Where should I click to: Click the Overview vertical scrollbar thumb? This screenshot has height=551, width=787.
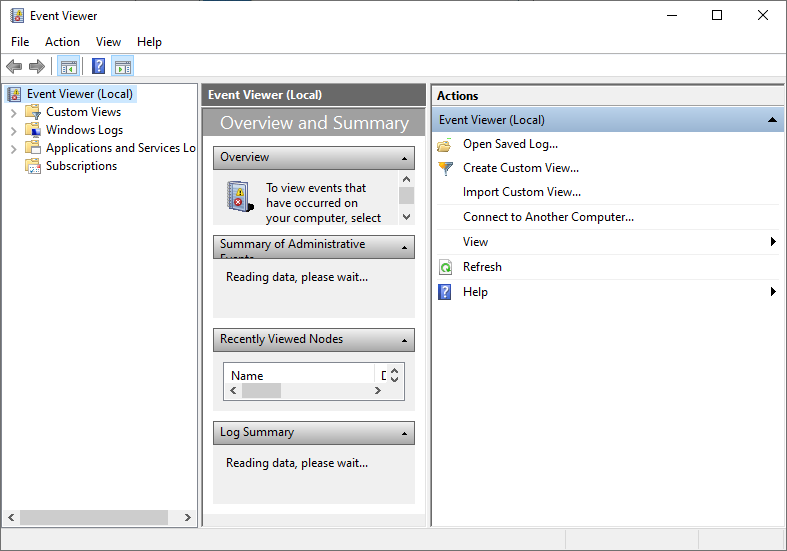pos(407,196)
